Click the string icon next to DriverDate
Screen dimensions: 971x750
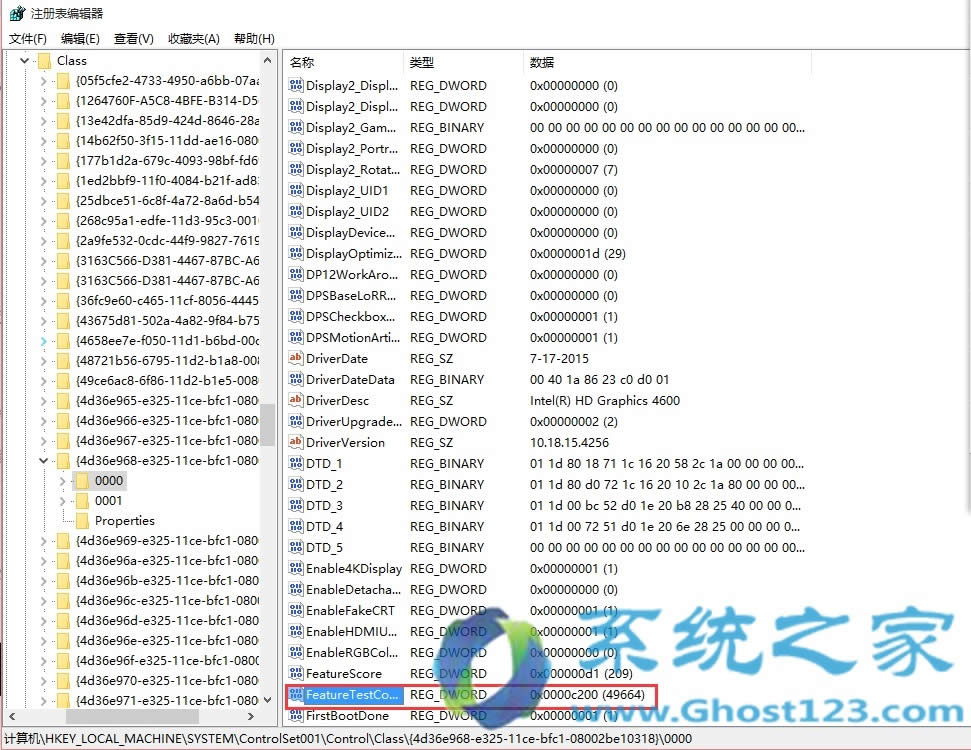pyautogui.click(x=295, y=358)
